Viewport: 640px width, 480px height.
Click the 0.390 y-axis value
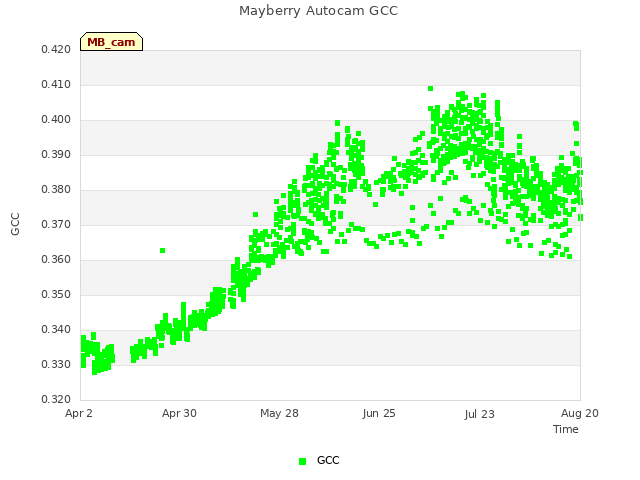[56, 155]
